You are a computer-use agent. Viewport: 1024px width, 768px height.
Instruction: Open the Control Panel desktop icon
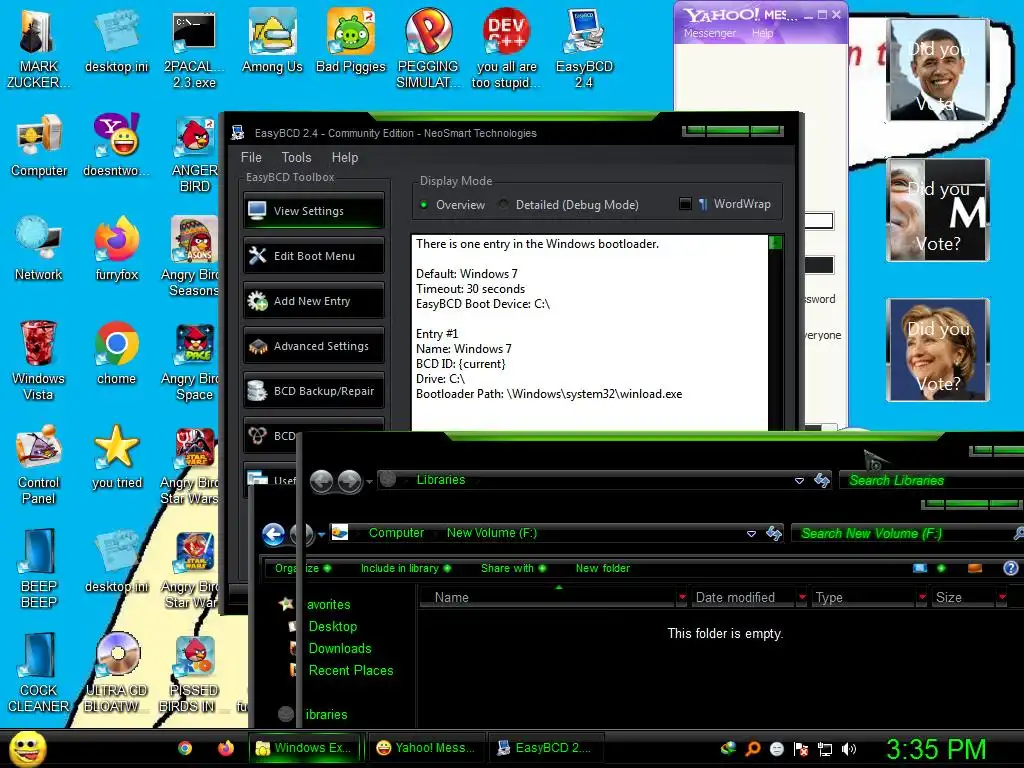click(39, 465)
